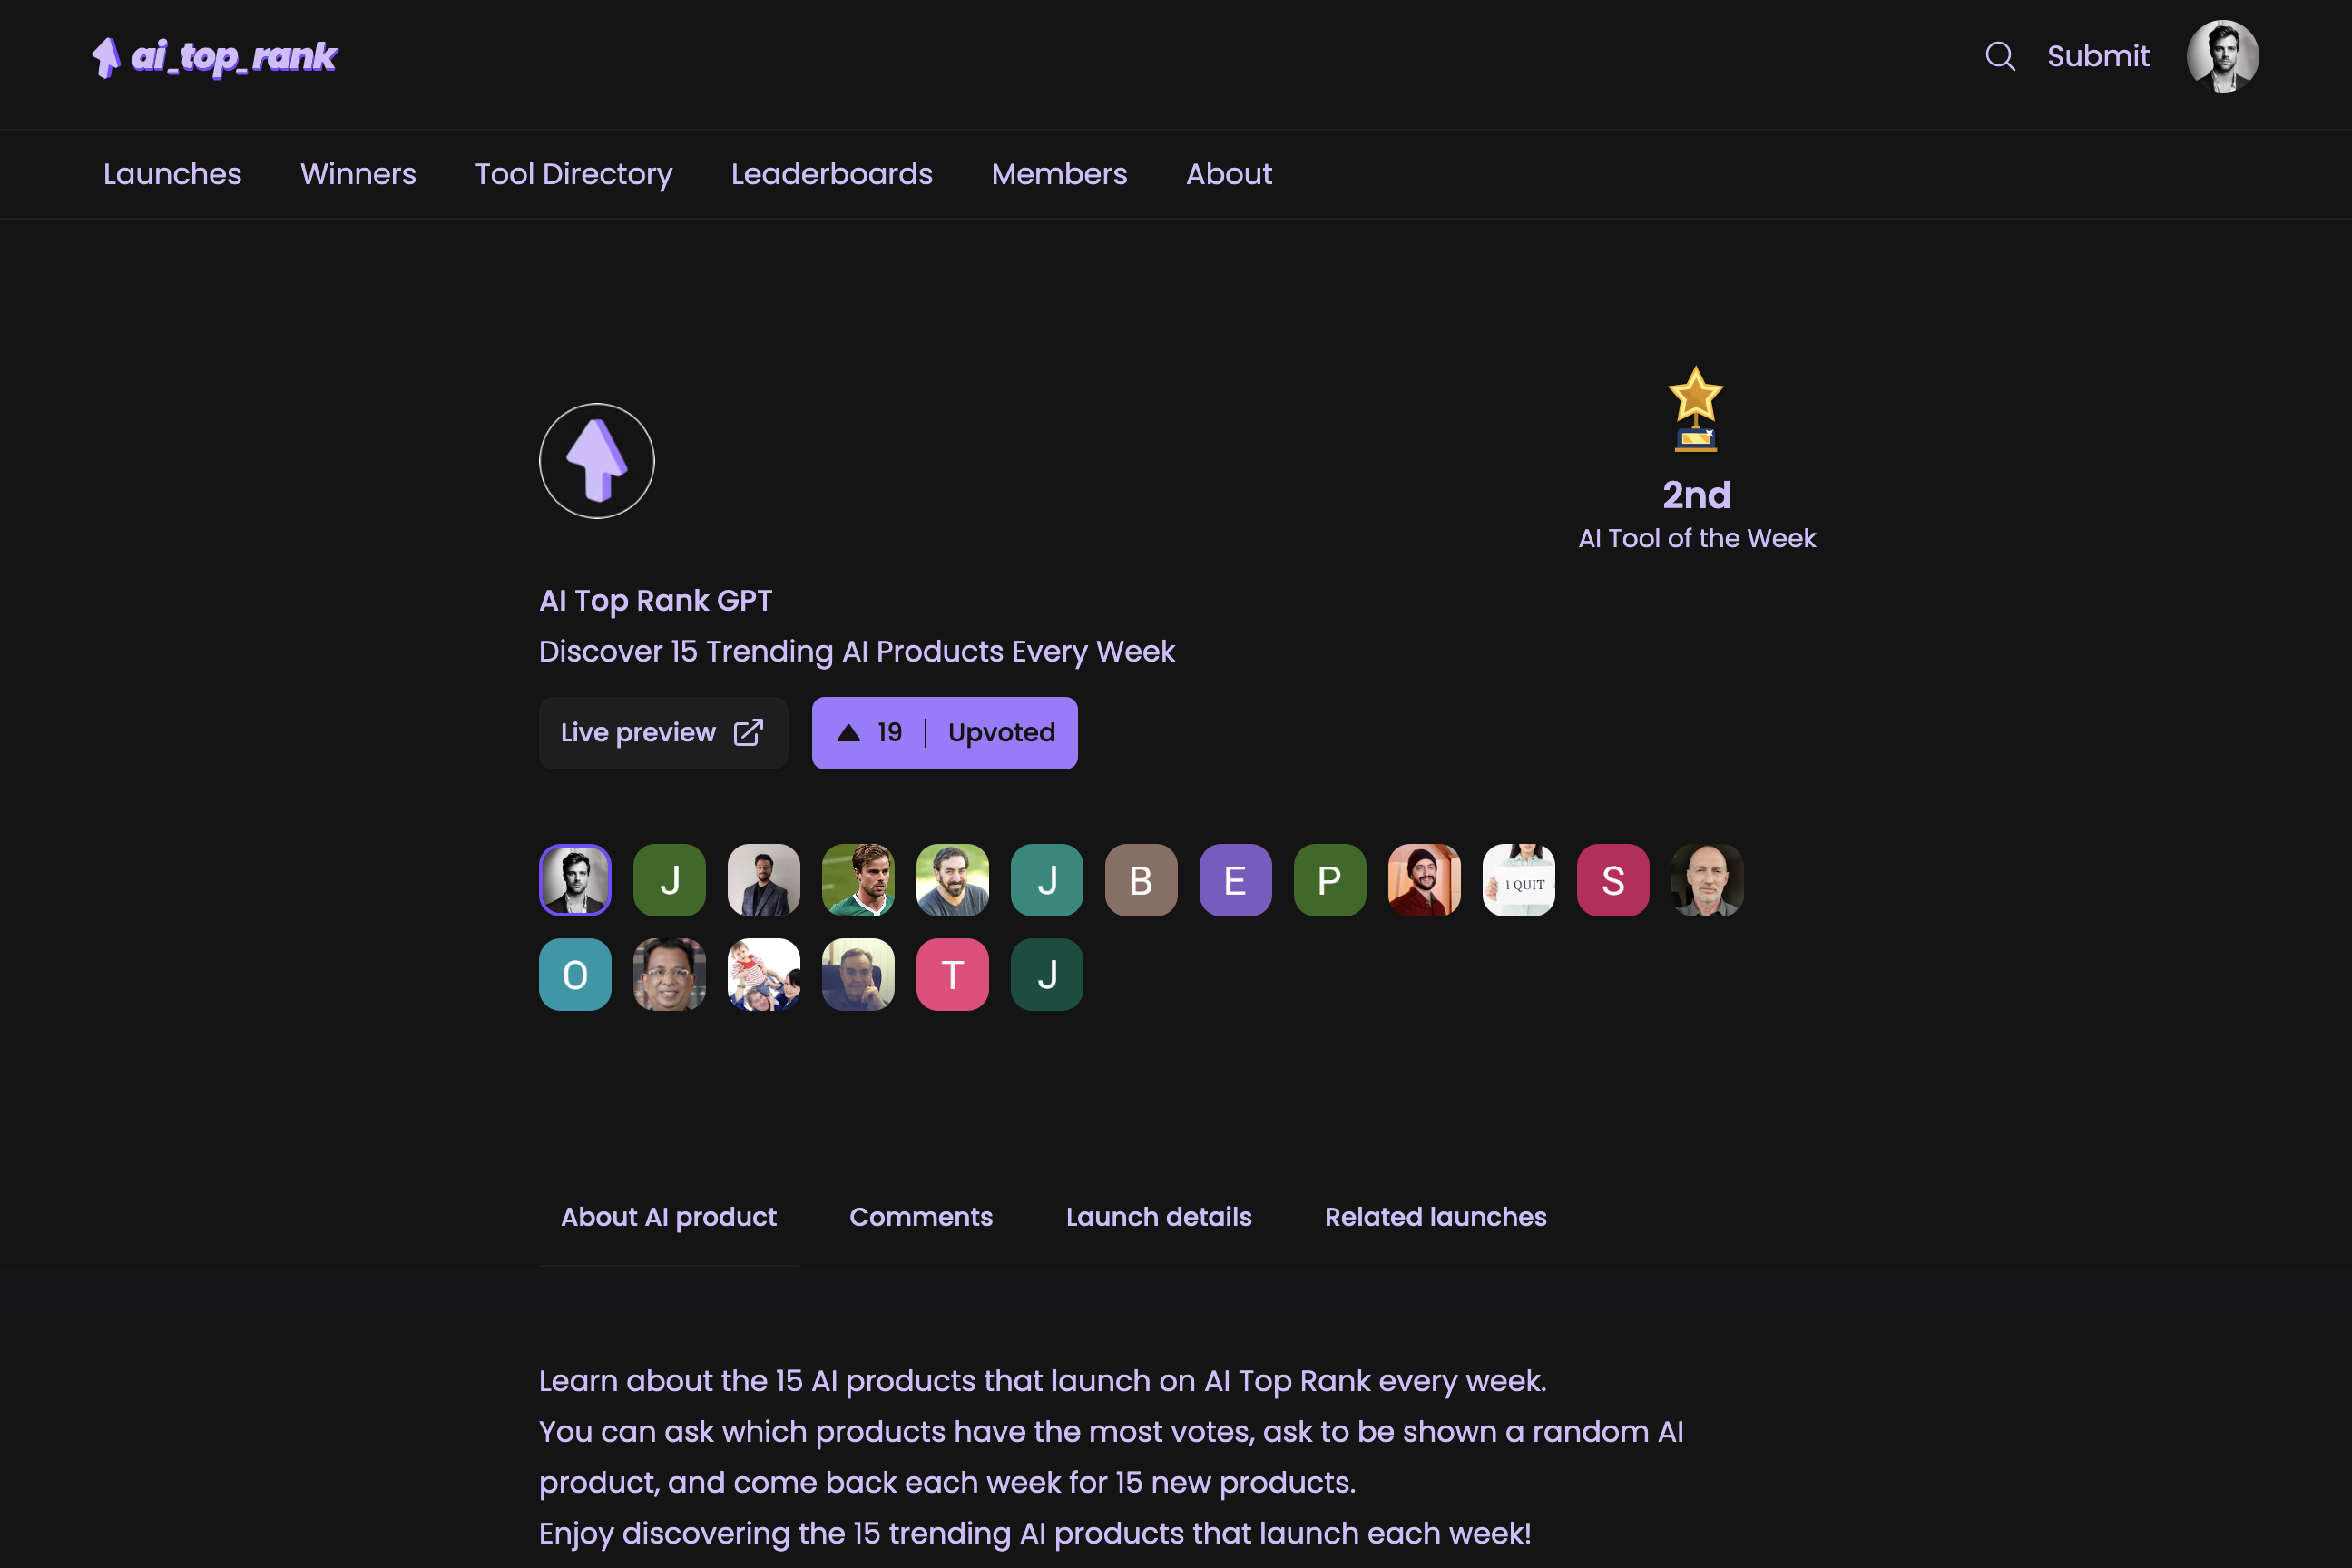Toggle the 19 Upvoted button
2352x1568 pixels.
[945, 733]
